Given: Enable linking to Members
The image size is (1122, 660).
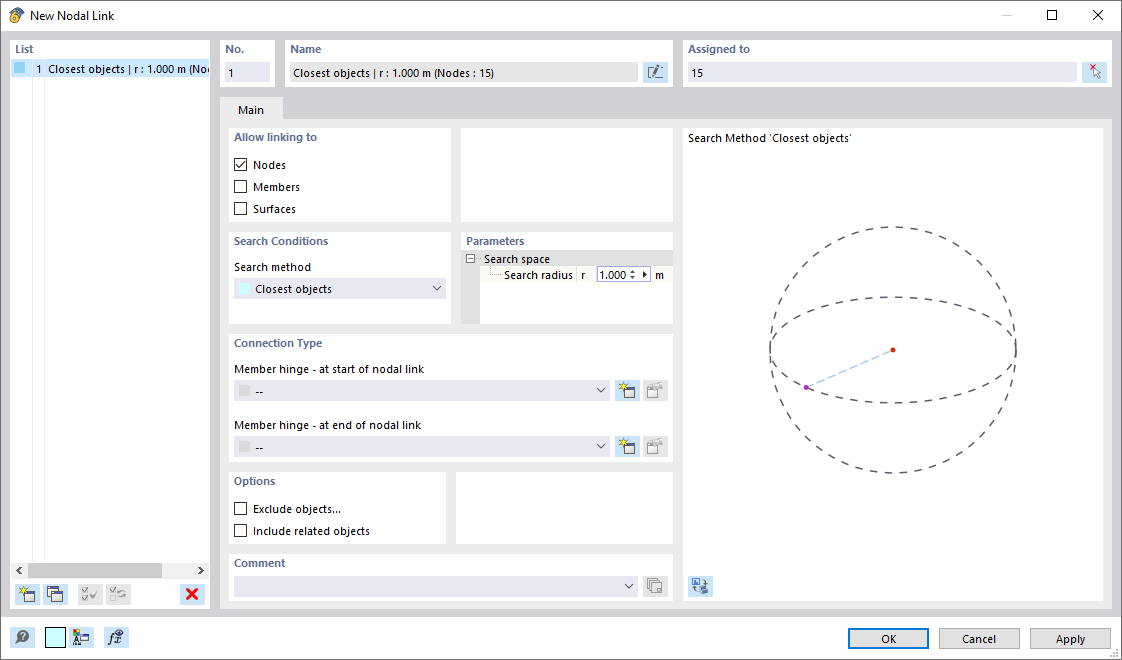Looking at the screenshot, I should click(x=240, y=186).
